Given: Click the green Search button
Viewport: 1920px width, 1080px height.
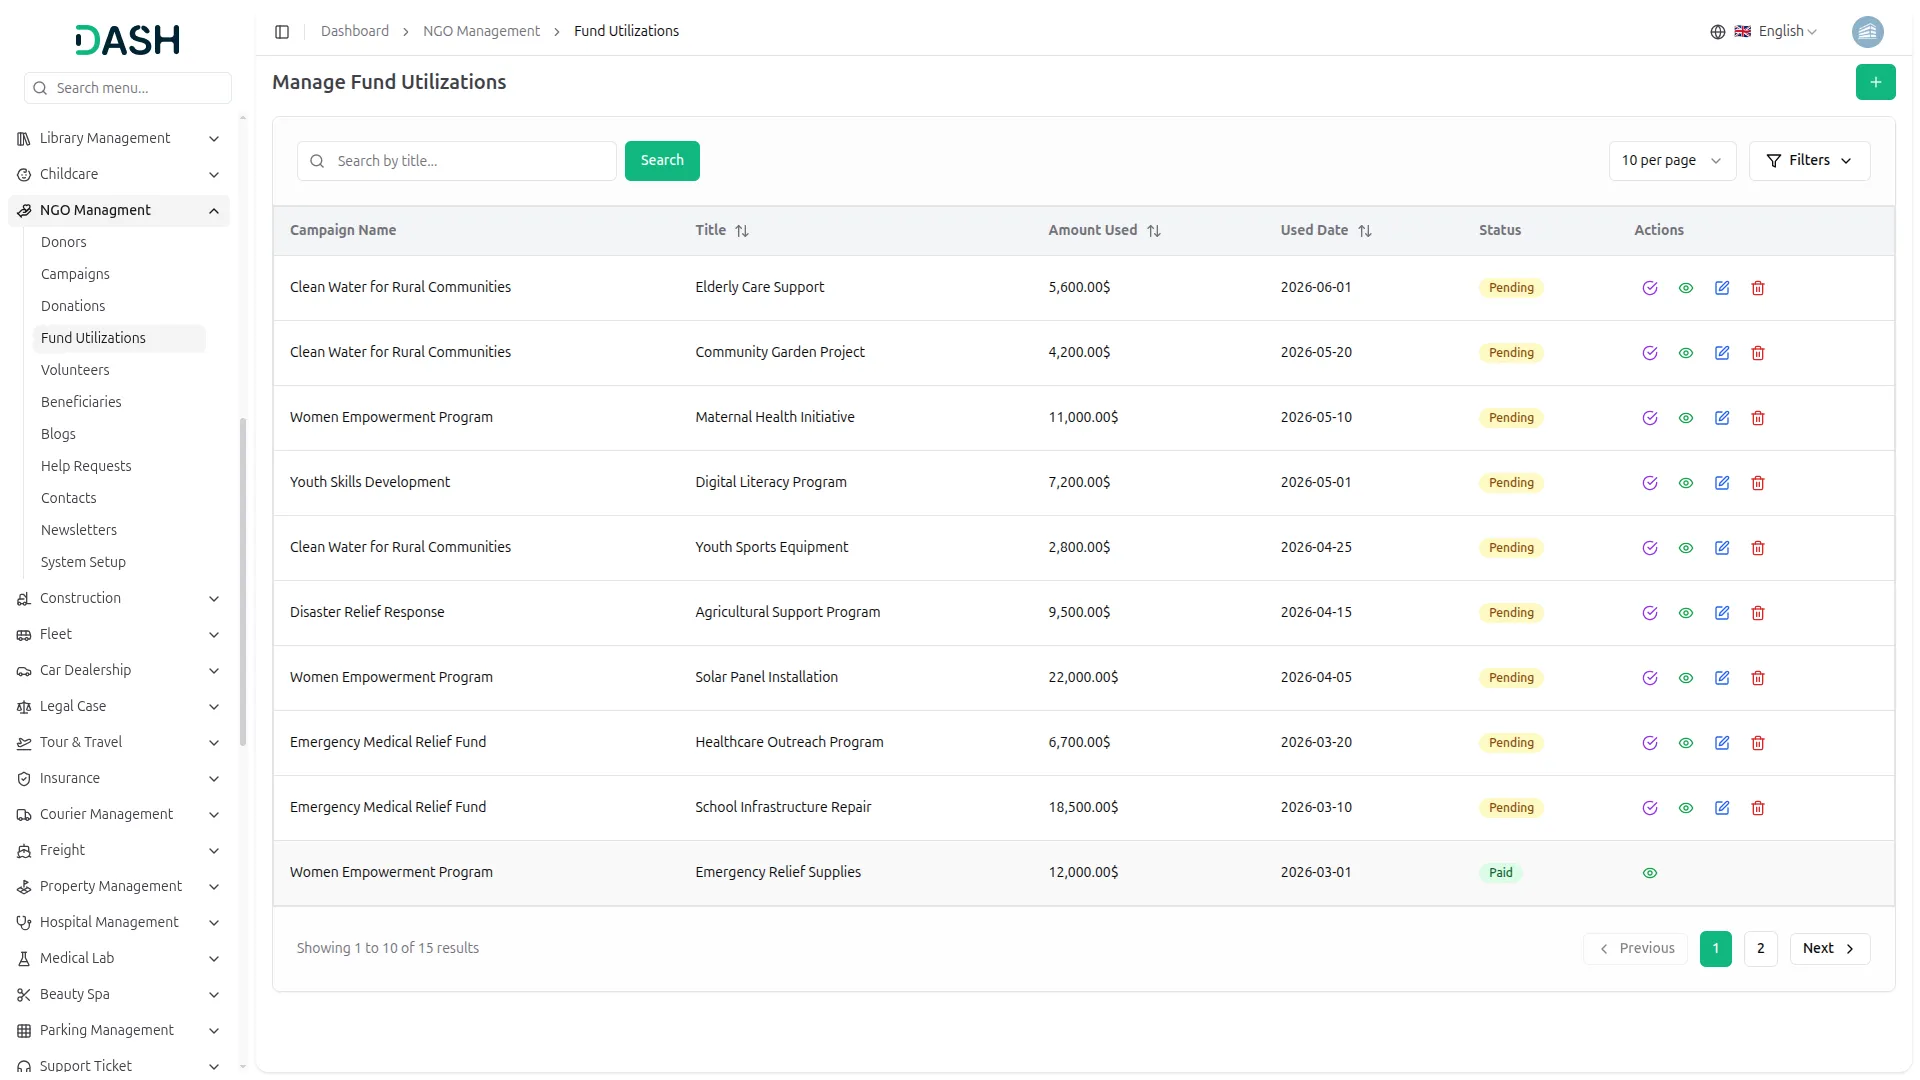Looking at the screenshot, I should click(x=662, y=161).
